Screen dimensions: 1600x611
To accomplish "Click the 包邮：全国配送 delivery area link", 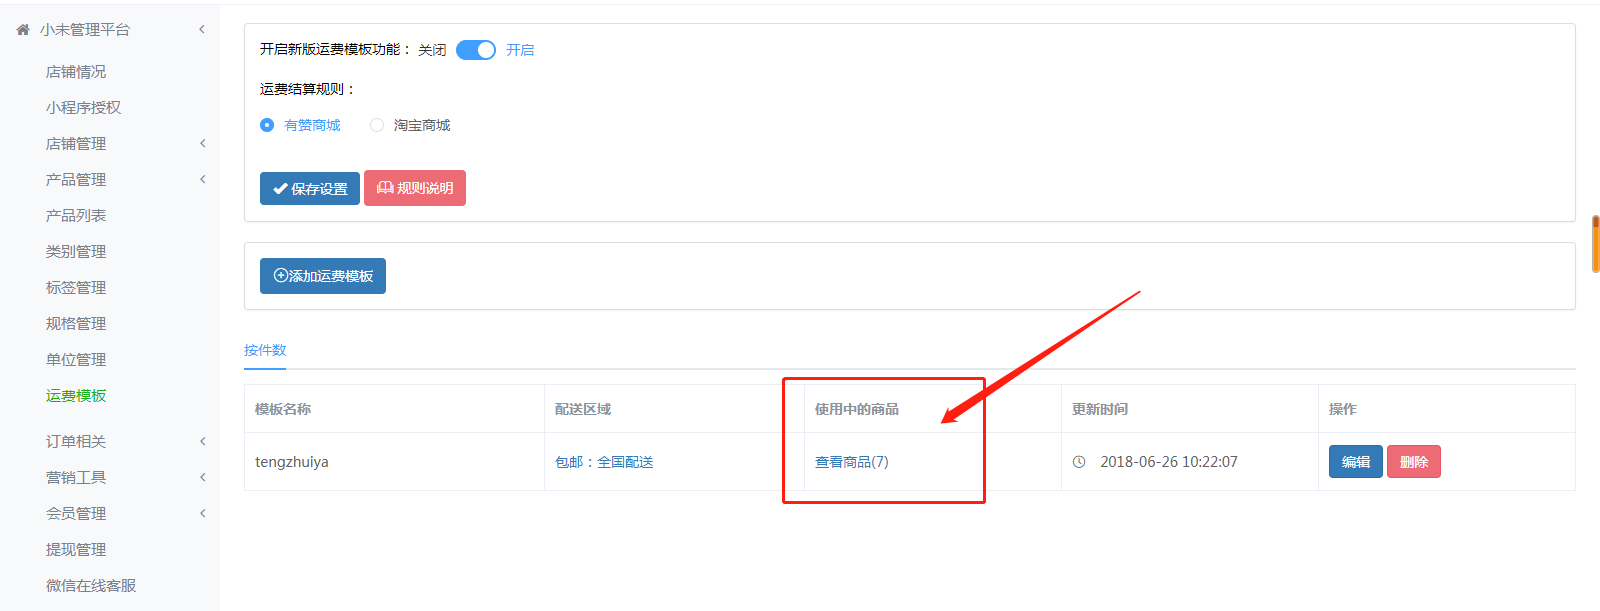I will (x=604, y=462).
